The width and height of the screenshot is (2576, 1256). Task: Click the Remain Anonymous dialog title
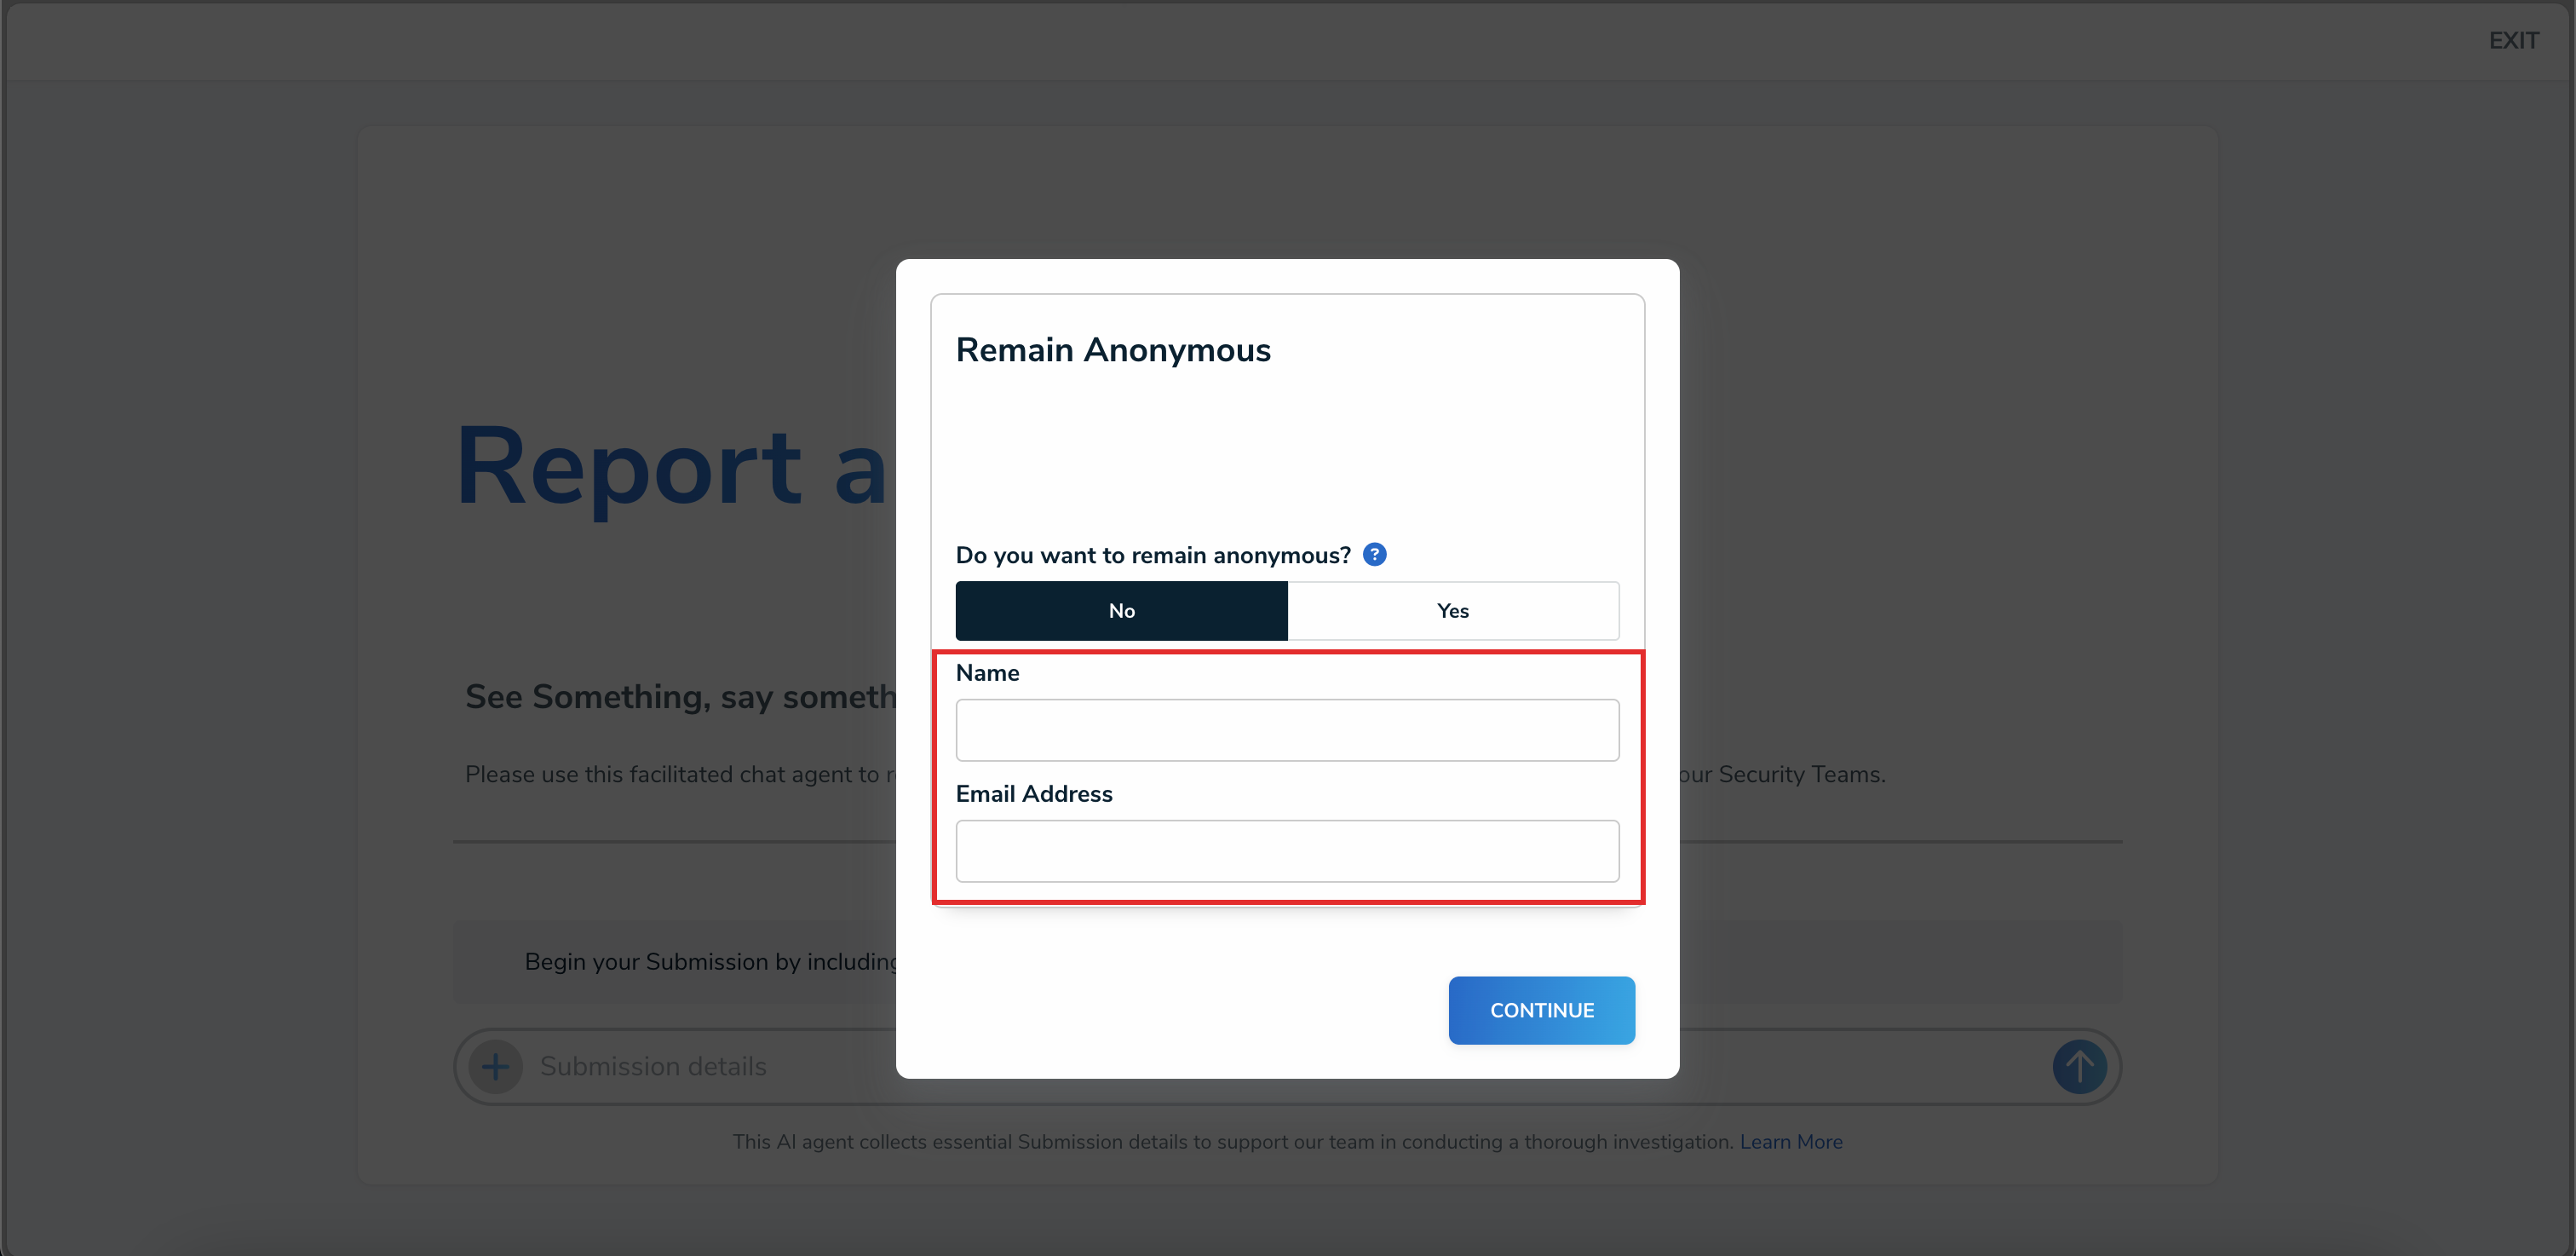click(1113, 350)
